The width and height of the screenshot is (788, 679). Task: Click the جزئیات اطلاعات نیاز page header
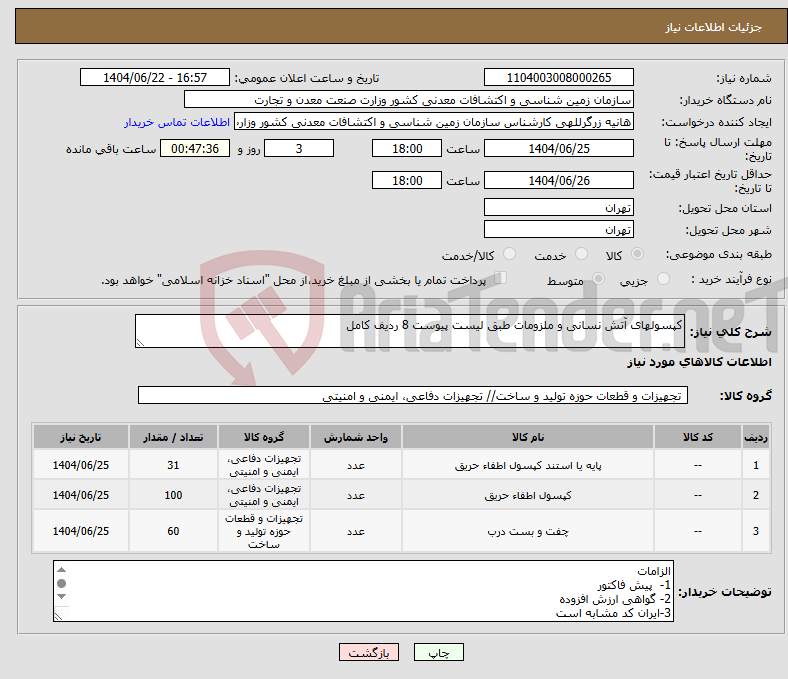pos(714,27)
